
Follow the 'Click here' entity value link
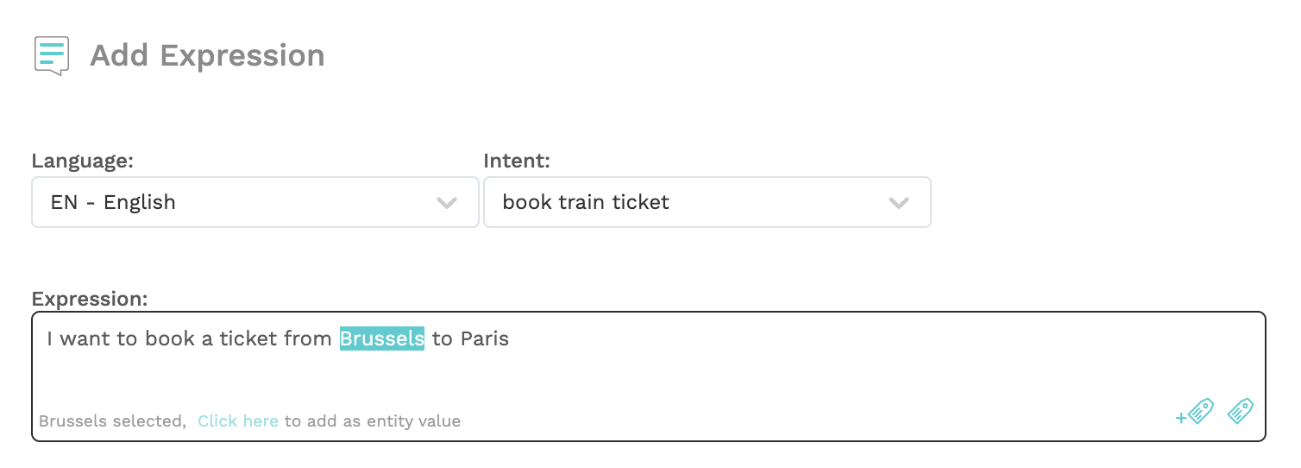tap(237, 421)
